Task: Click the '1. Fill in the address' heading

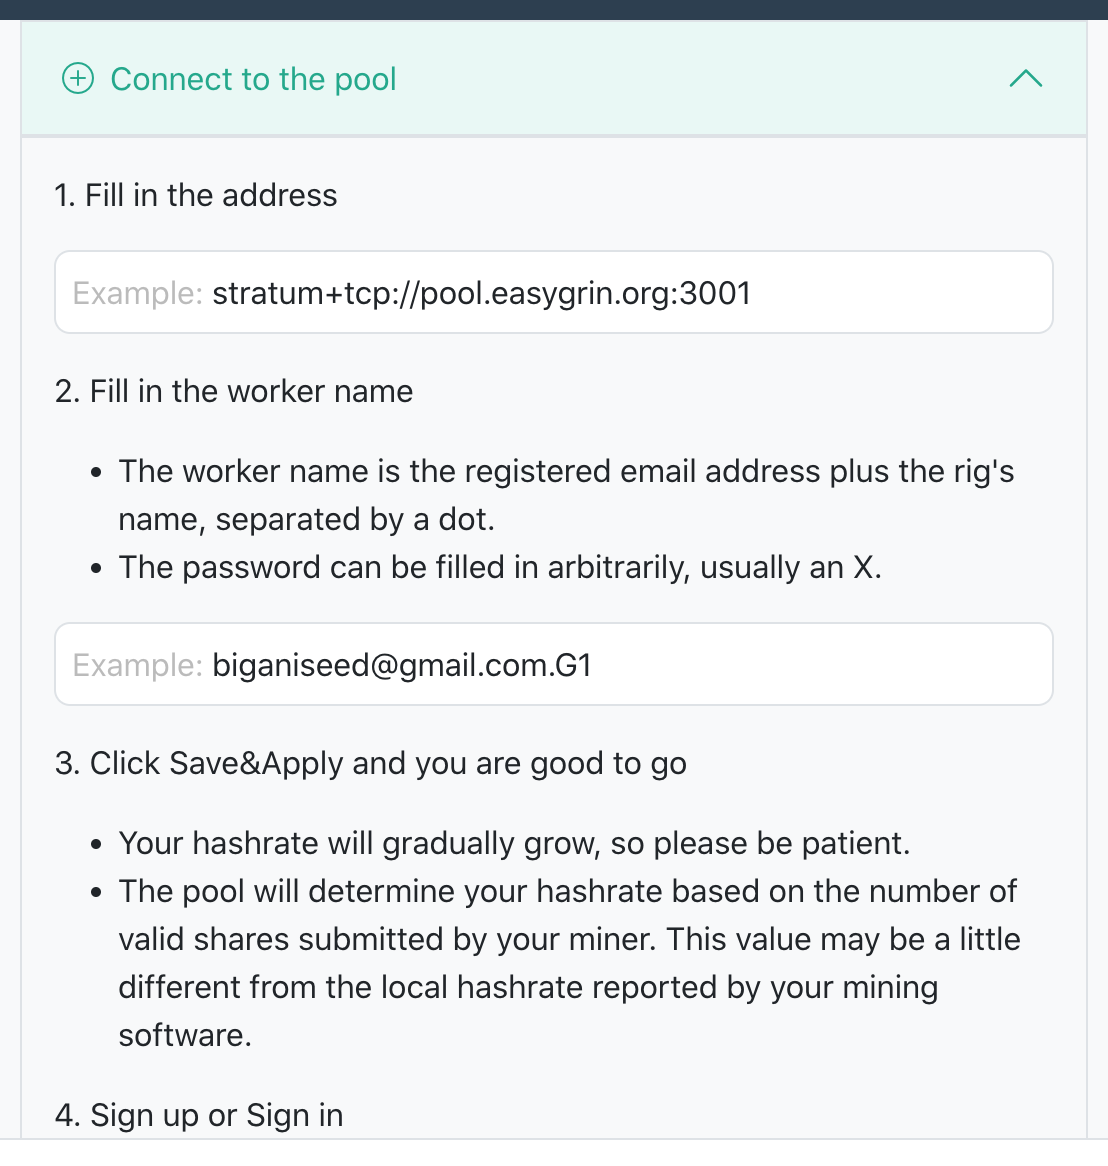Action: coord(196,196)
